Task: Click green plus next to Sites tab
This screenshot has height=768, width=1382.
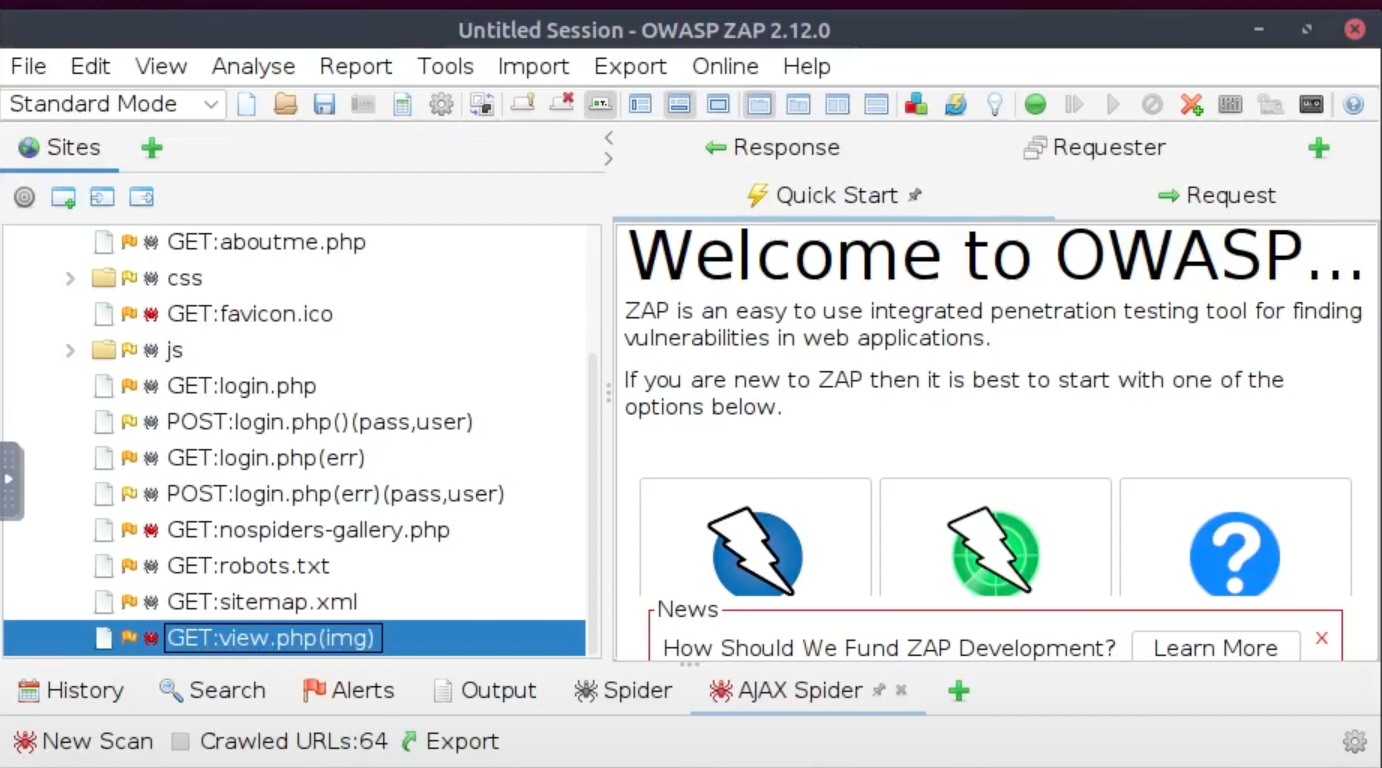Action: click(x=151, y=148)
